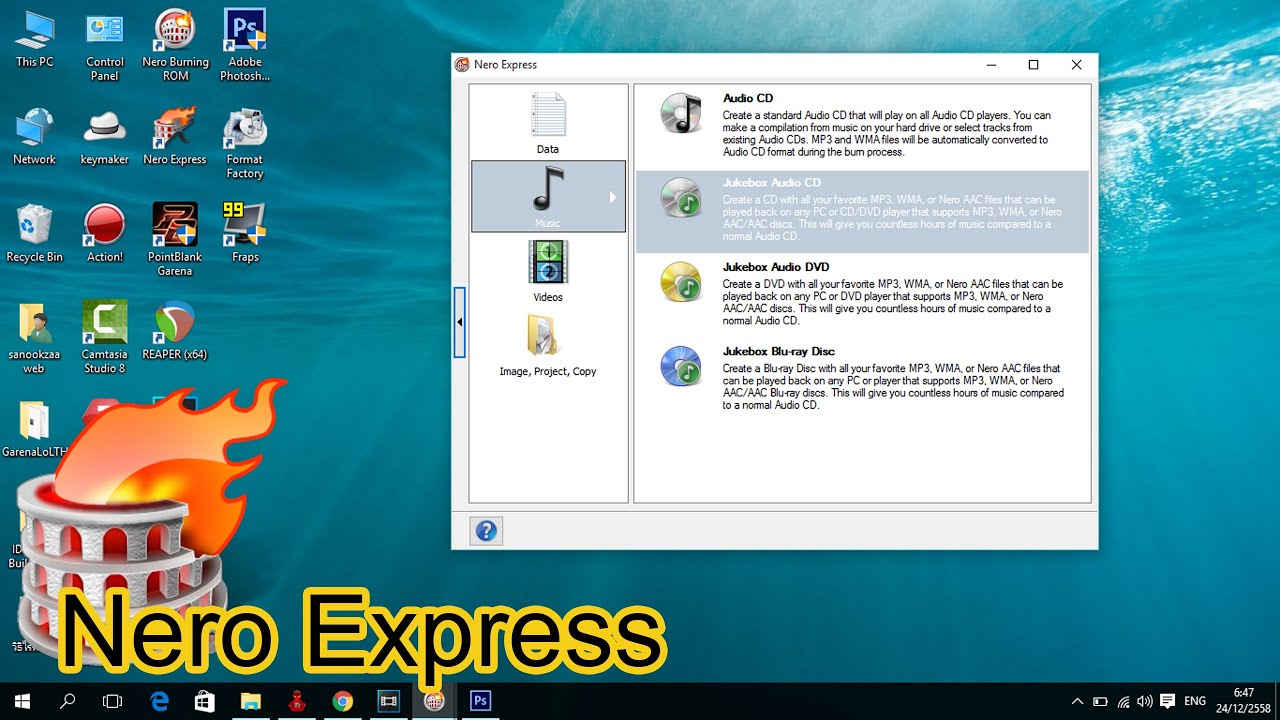Launch PointBlank Garena shortcut
1280x720 pixels.
175,241
